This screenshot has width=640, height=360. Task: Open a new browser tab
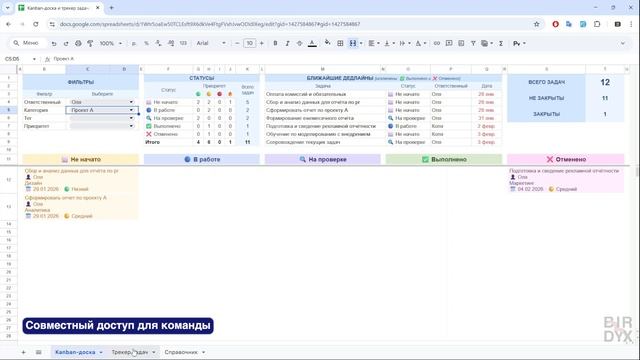[111, 8]
